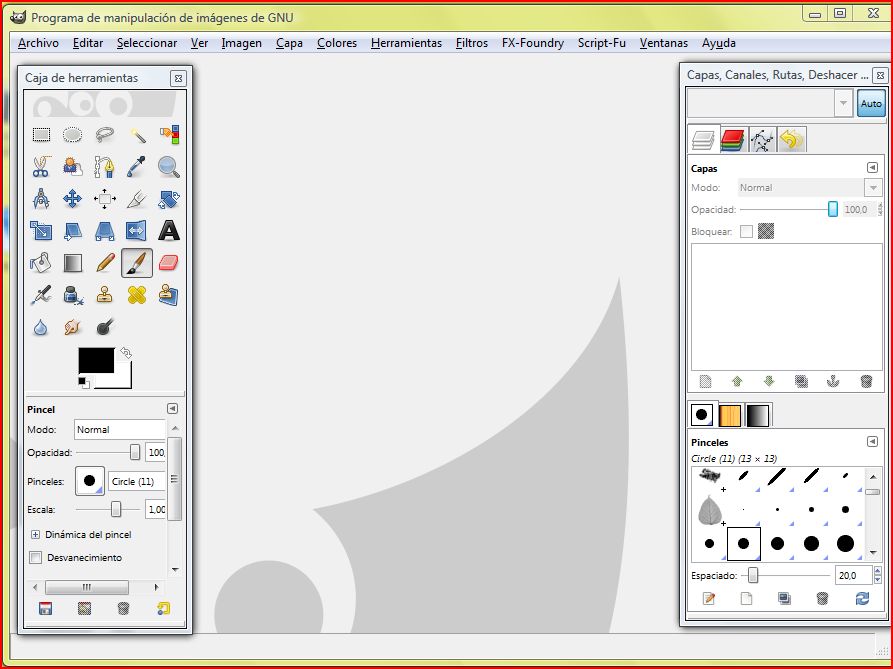Screen dimensions: 893x669
Task: Switch to the patterns tab
Action: coord(730,415)
